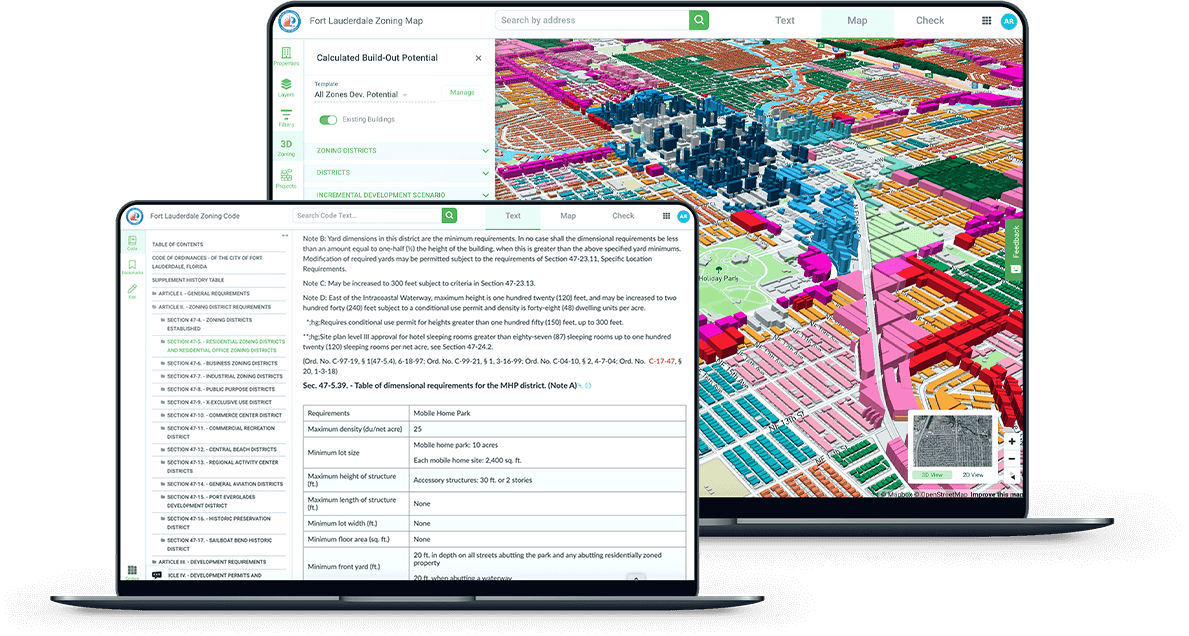Switch to 2D View
1189x636 pixels.
pos(972,475)
